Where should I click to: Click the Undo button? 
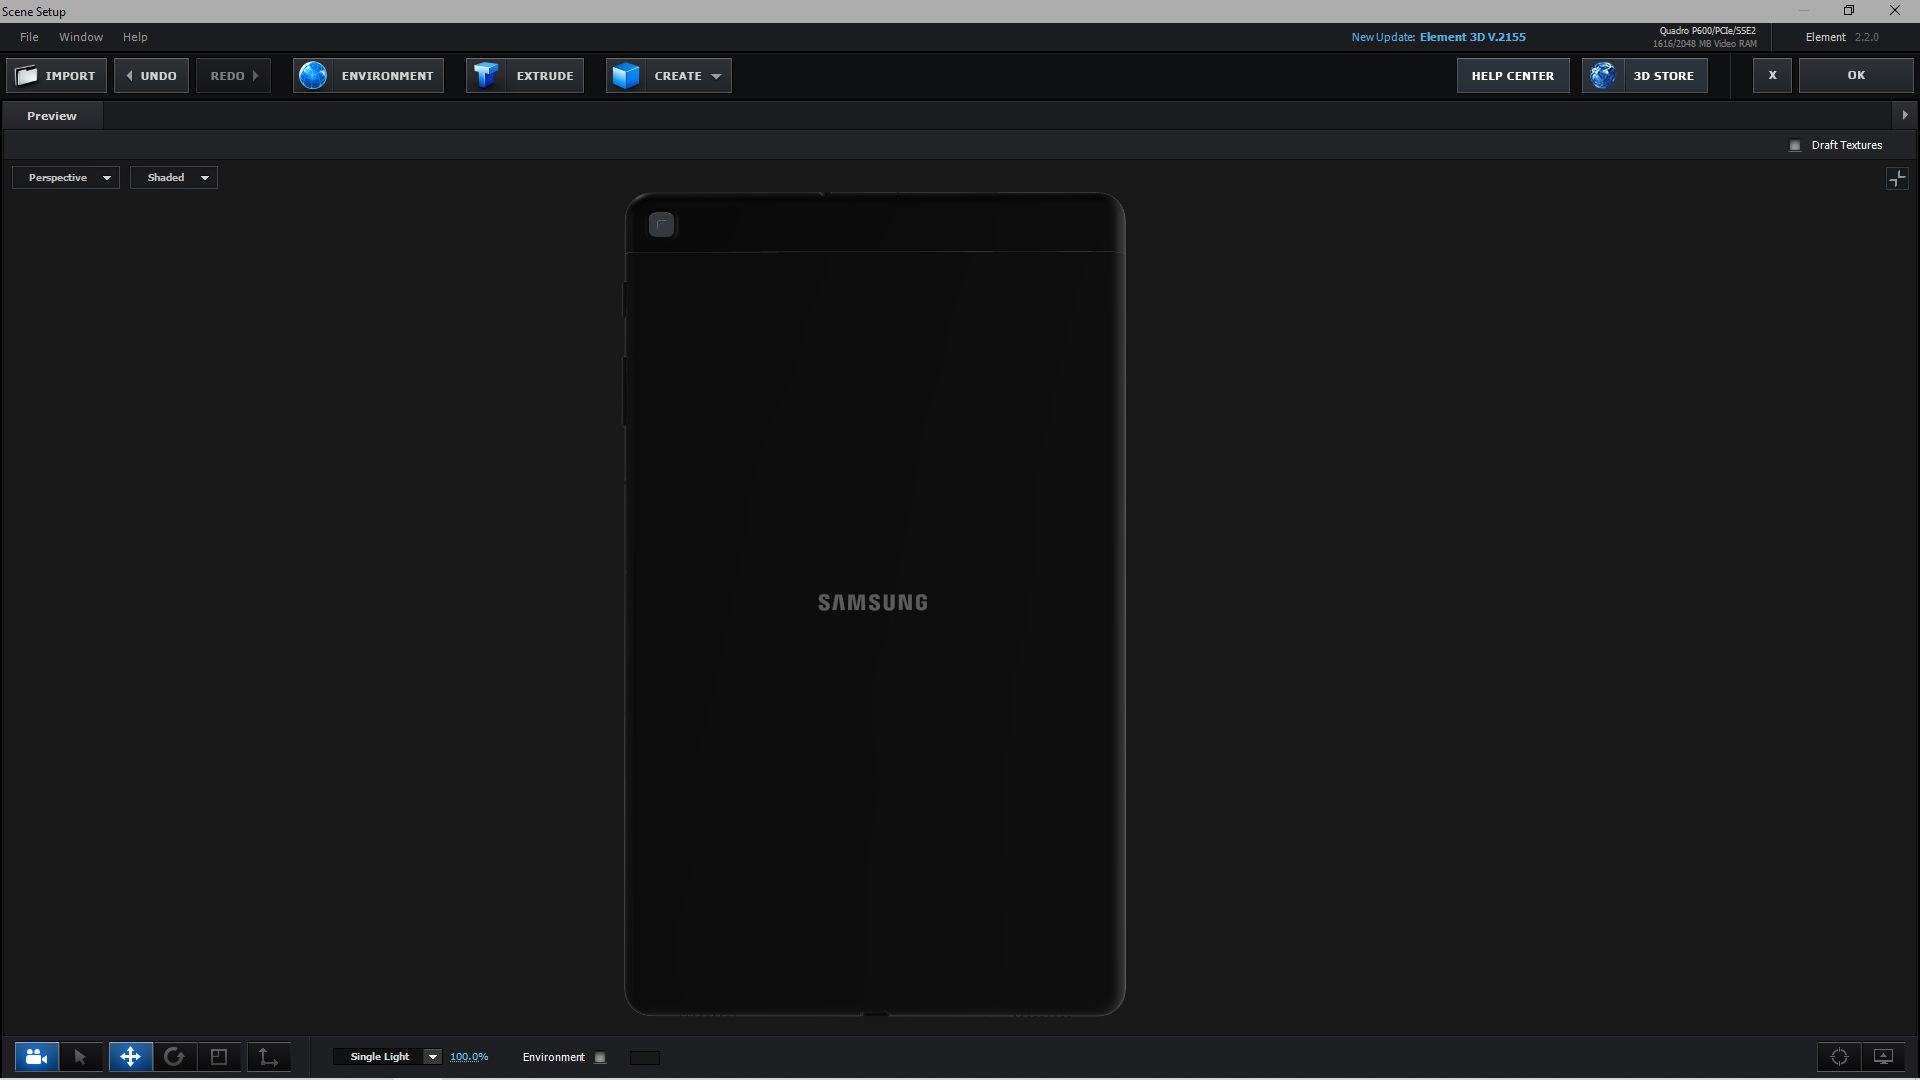[x=151, y=76]
